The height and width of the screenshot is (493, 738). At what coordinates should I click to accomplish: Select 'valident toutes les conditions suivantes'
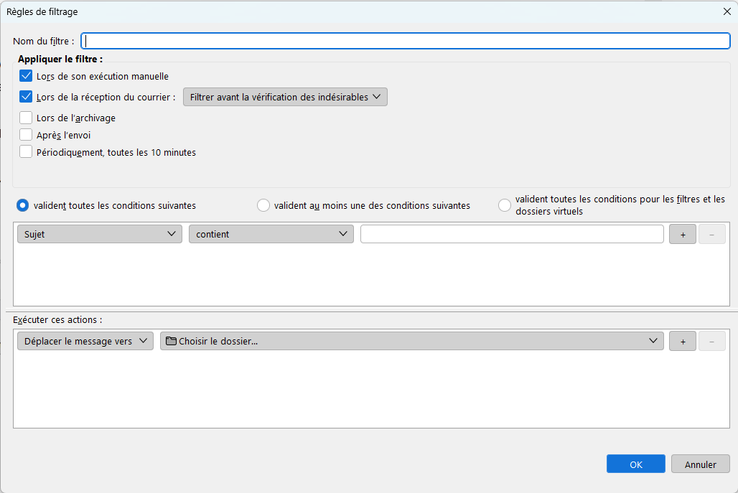23,205
